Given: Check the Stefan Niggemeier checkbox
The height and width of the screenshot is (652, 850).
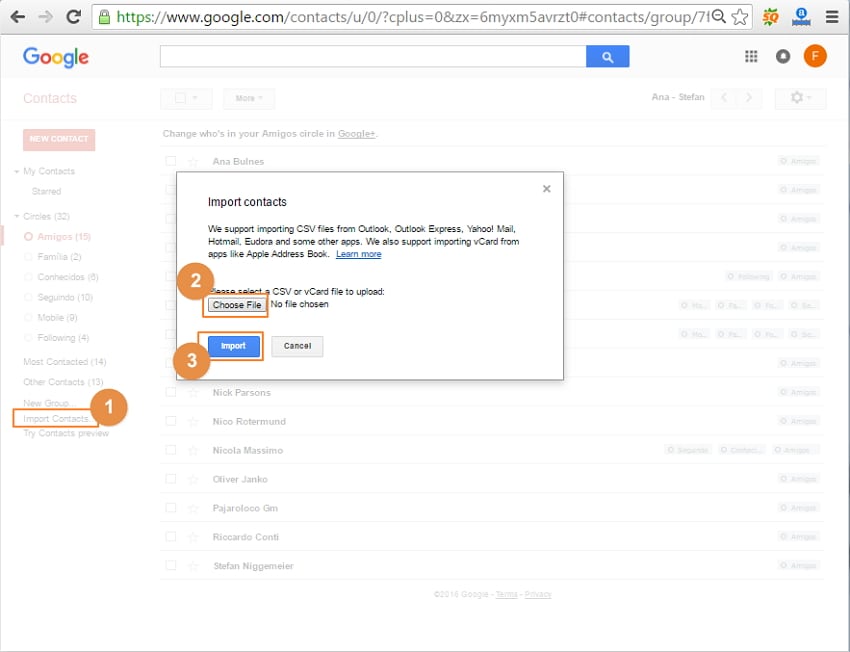Looking at the screenshot, I should (171, 565).
